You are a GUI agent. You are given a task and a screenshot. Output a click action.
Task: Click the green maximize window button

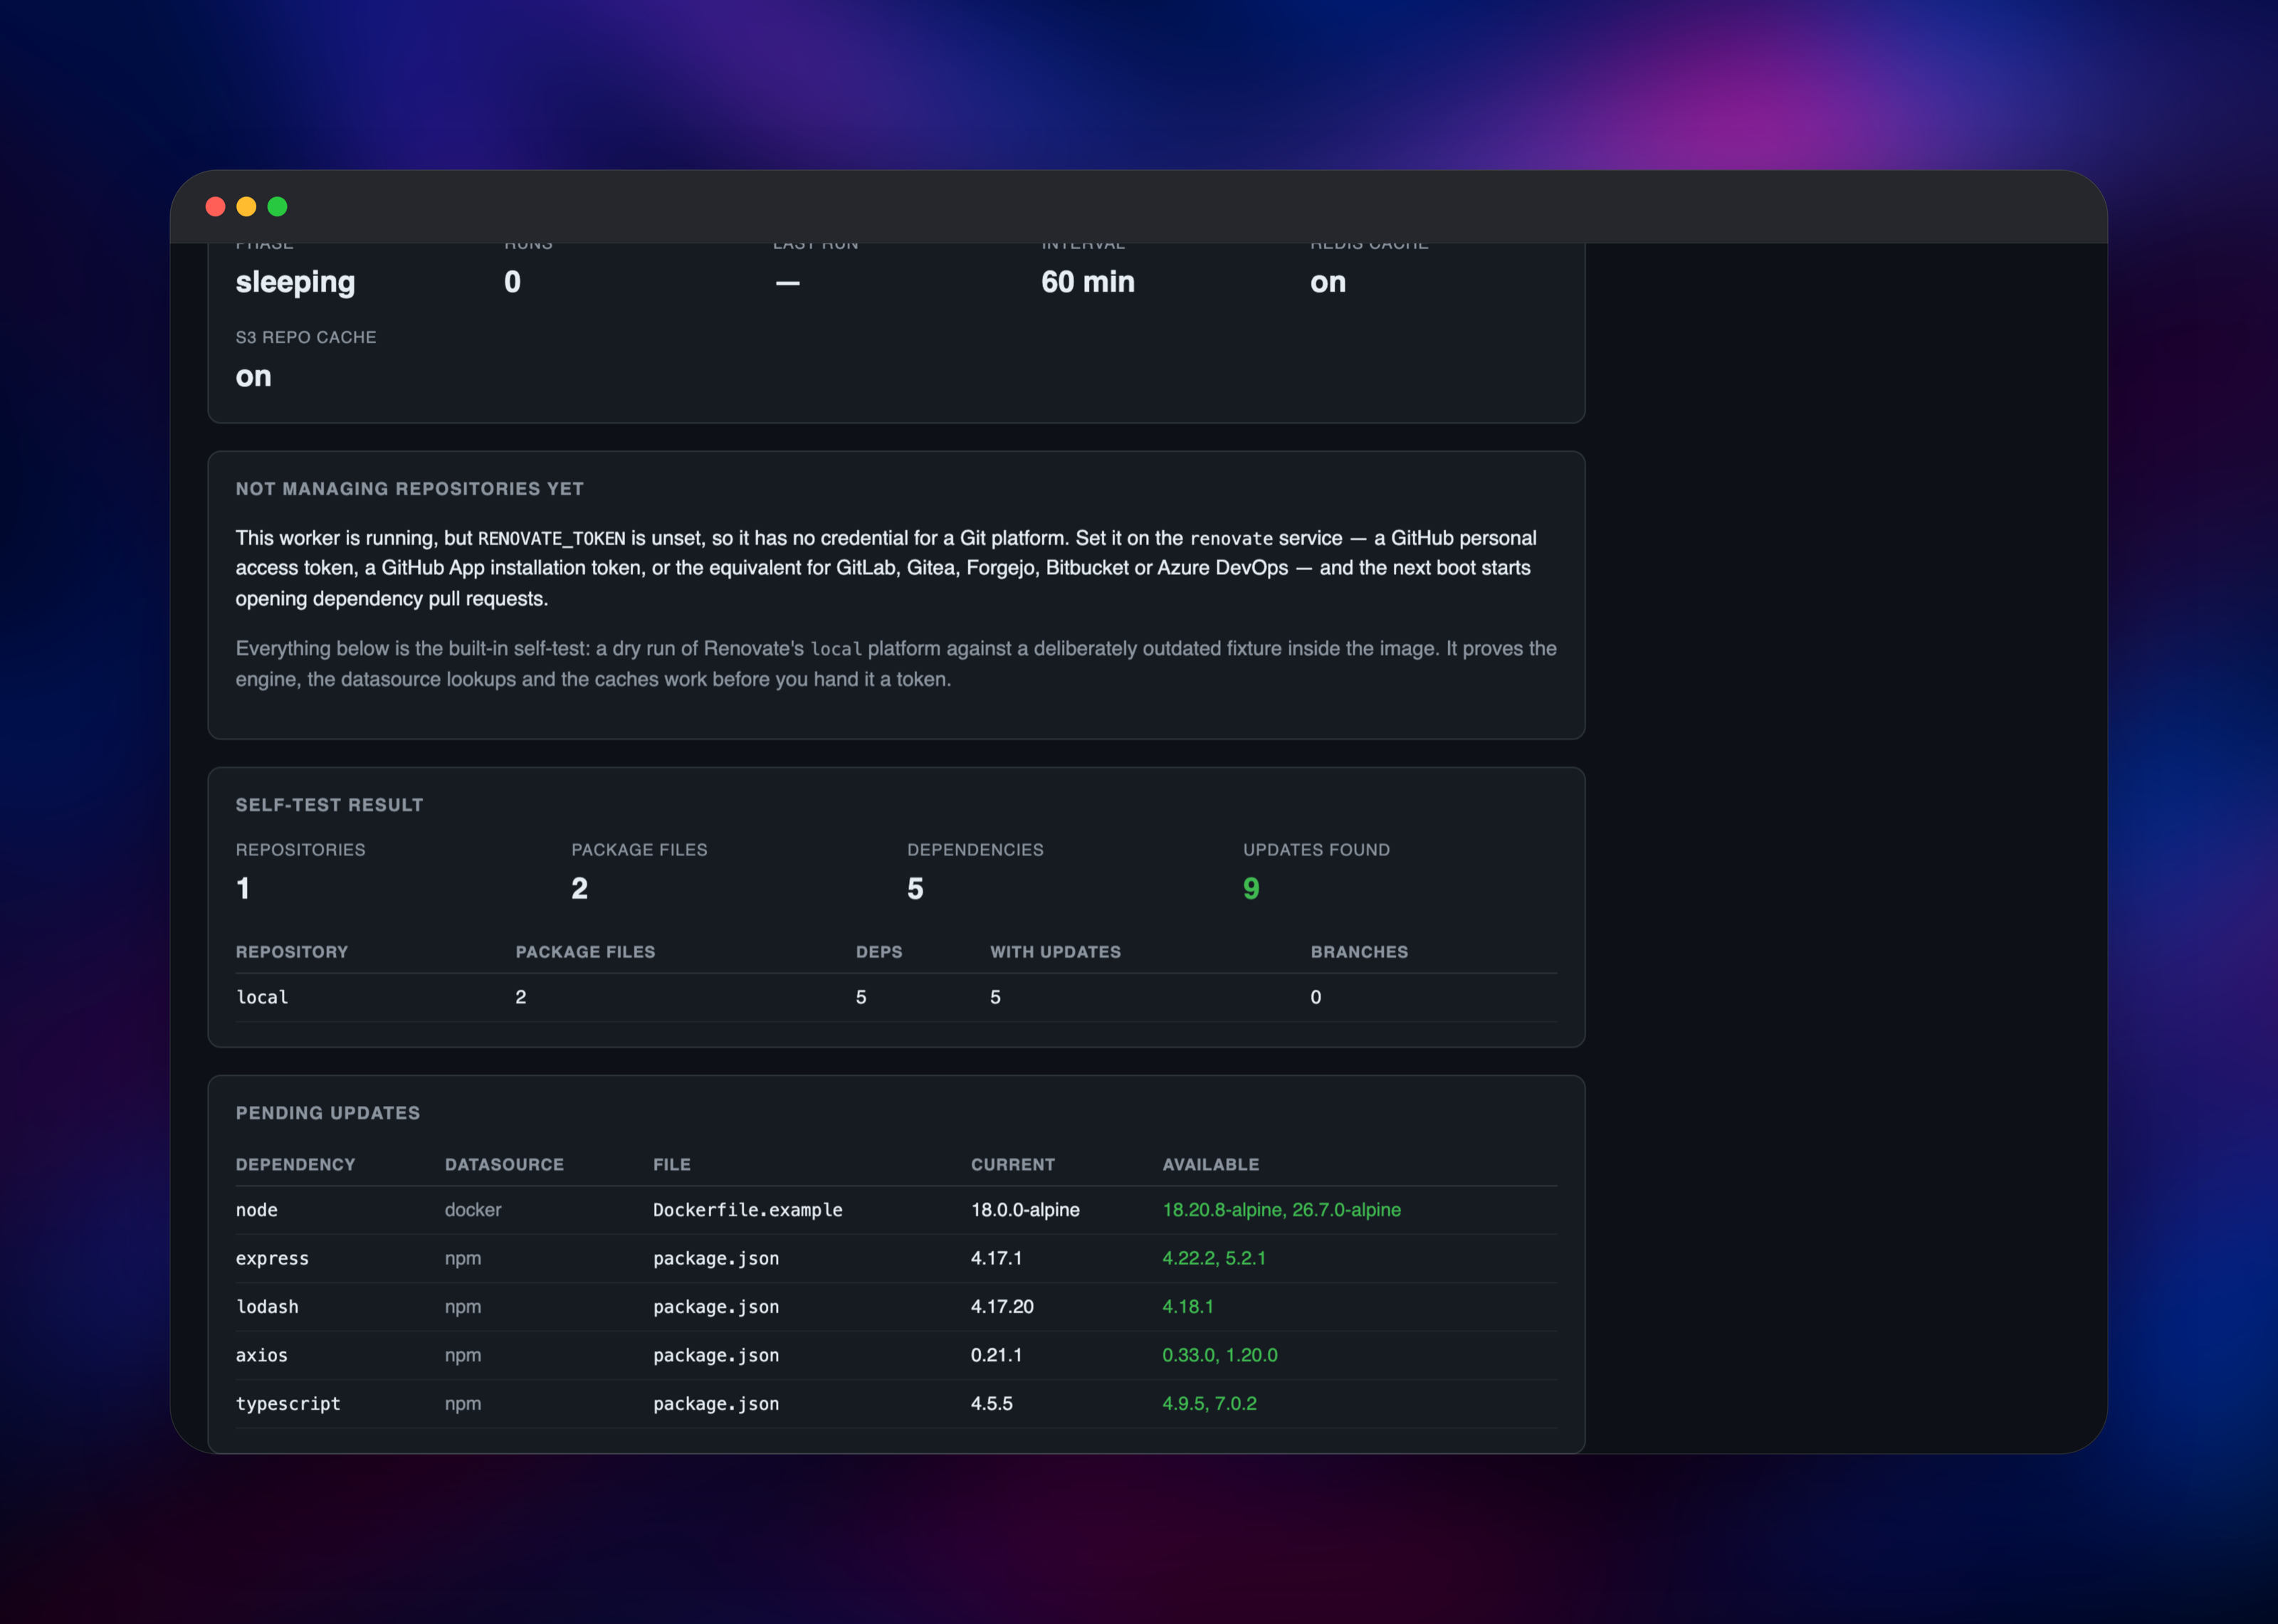pyautogui.click(x=277, y=207)
